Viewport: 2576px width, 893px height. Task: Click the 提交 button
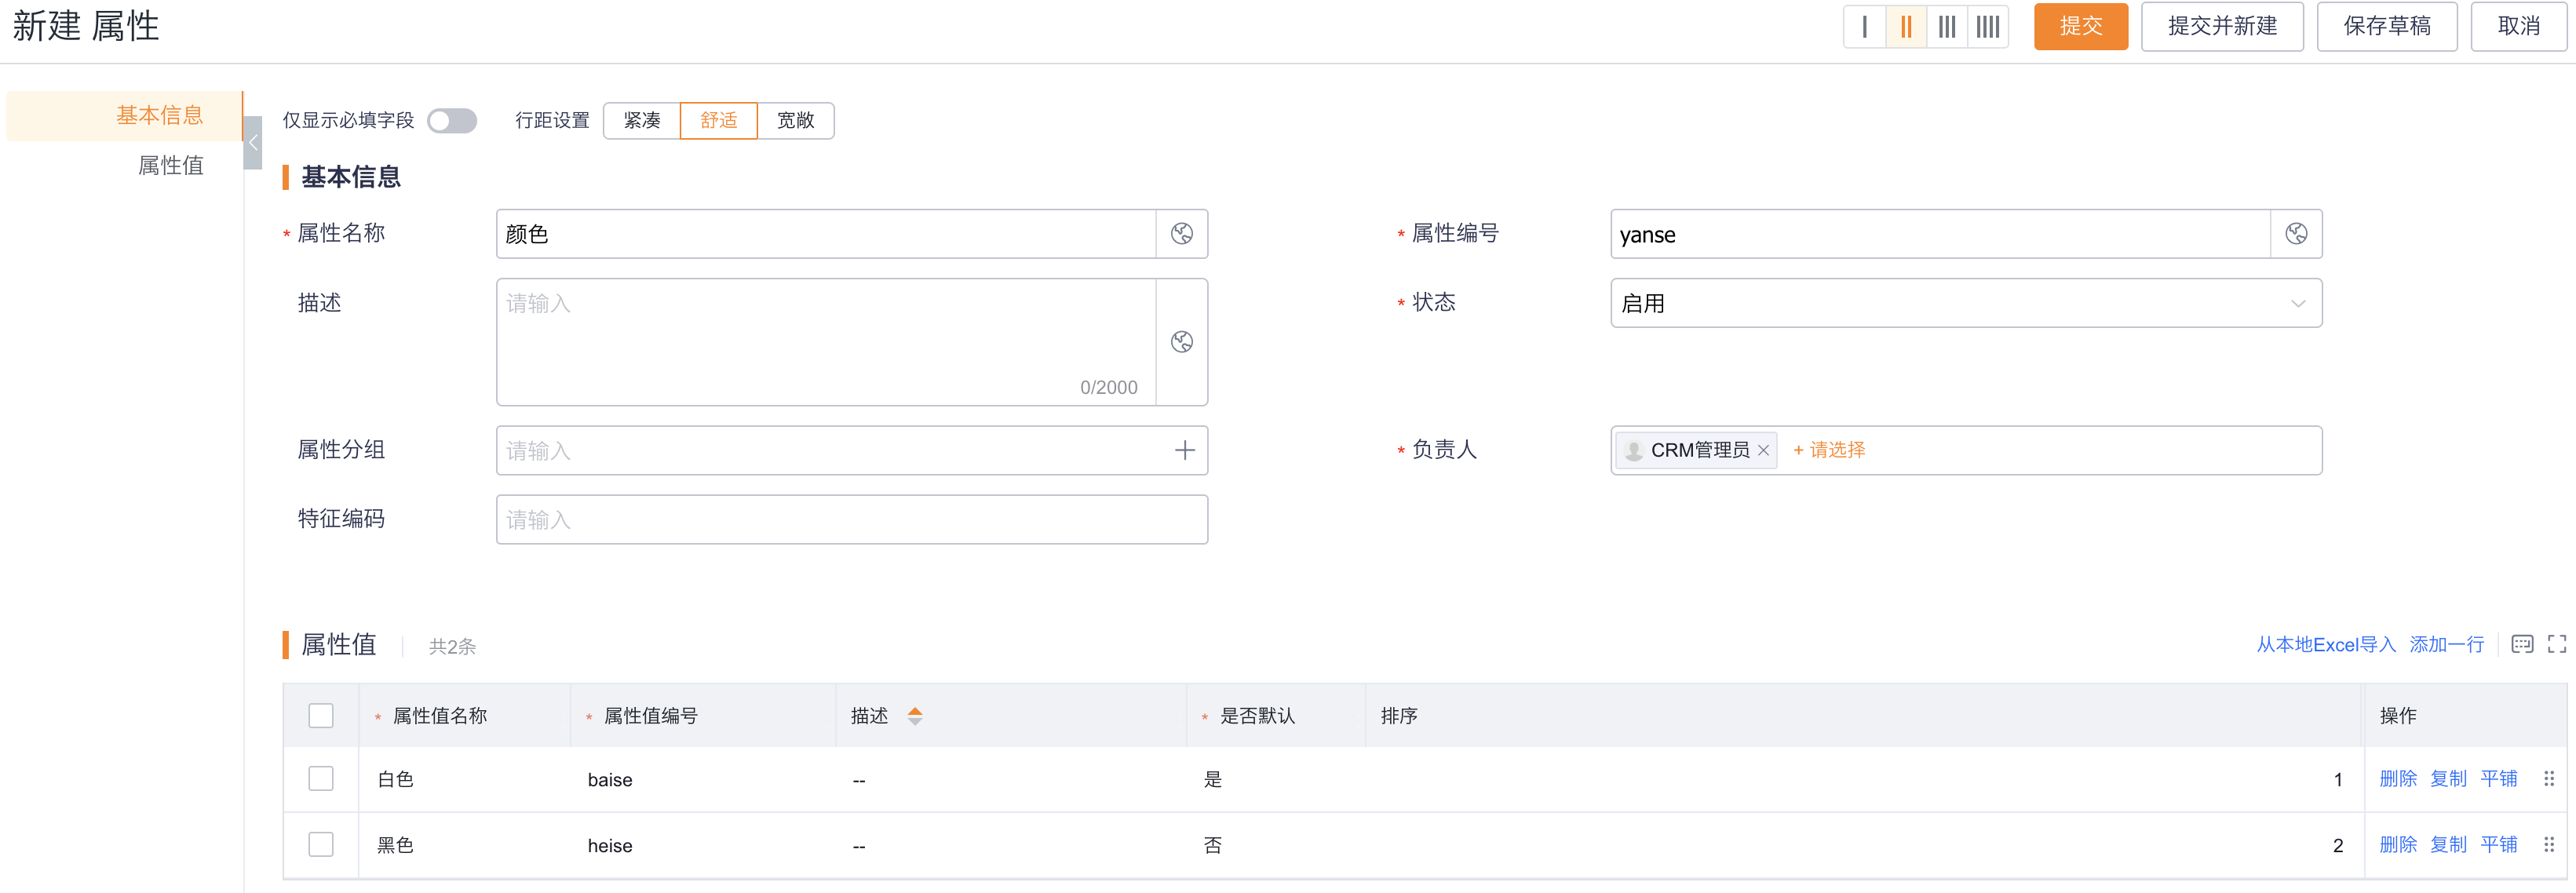point(2081,26)
